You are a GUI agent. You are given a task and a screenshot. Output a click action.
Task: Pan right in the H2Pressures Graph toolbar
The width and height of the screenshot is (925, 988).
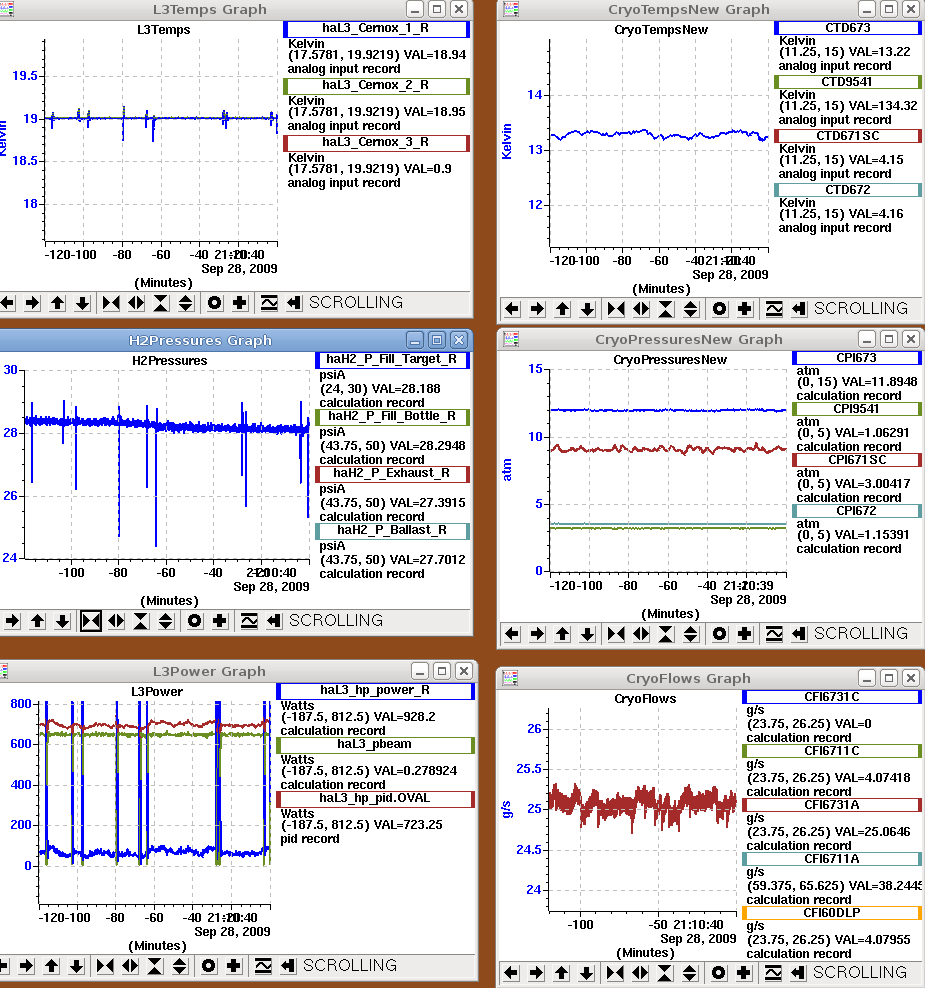coord(12,621)
